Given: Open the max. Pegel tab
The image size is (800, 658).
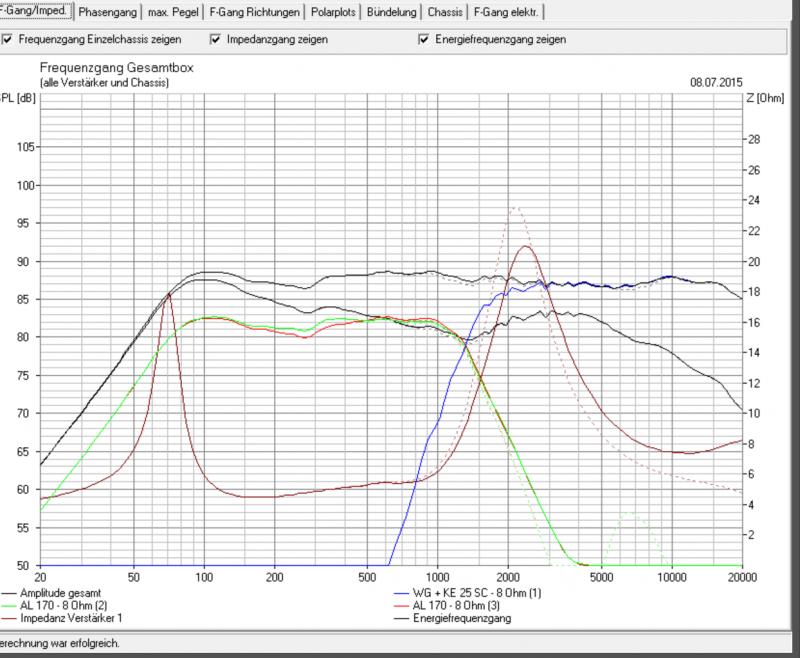Looking at the screenshot, I should [x=173, y=13].
